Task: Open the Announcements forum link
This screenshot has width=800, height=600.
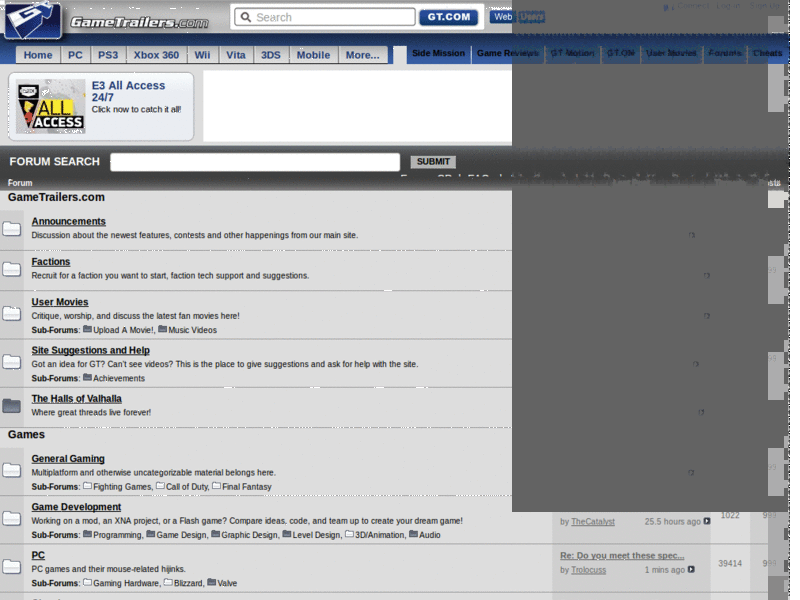Action: 68,221
